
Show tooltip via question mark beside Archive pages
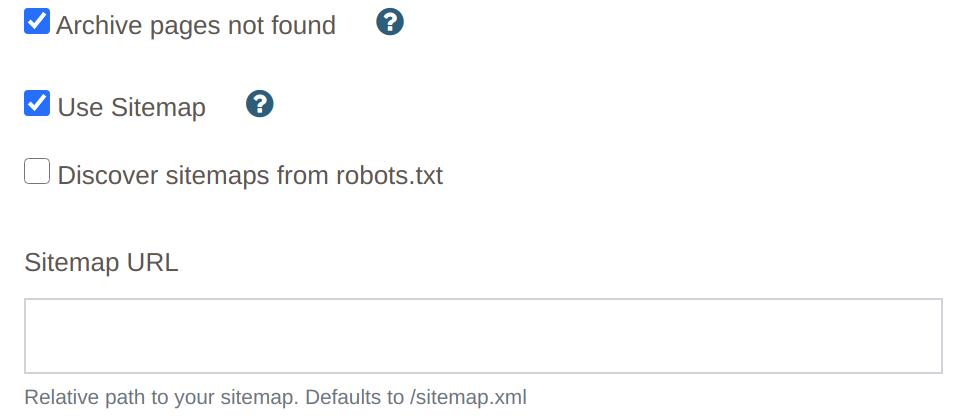coord(390,22)
